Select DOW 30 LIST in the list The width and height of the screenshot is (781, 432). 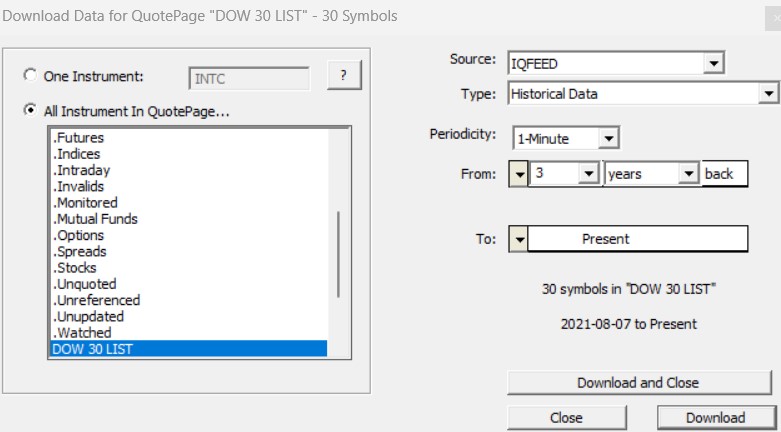[189, 349]
